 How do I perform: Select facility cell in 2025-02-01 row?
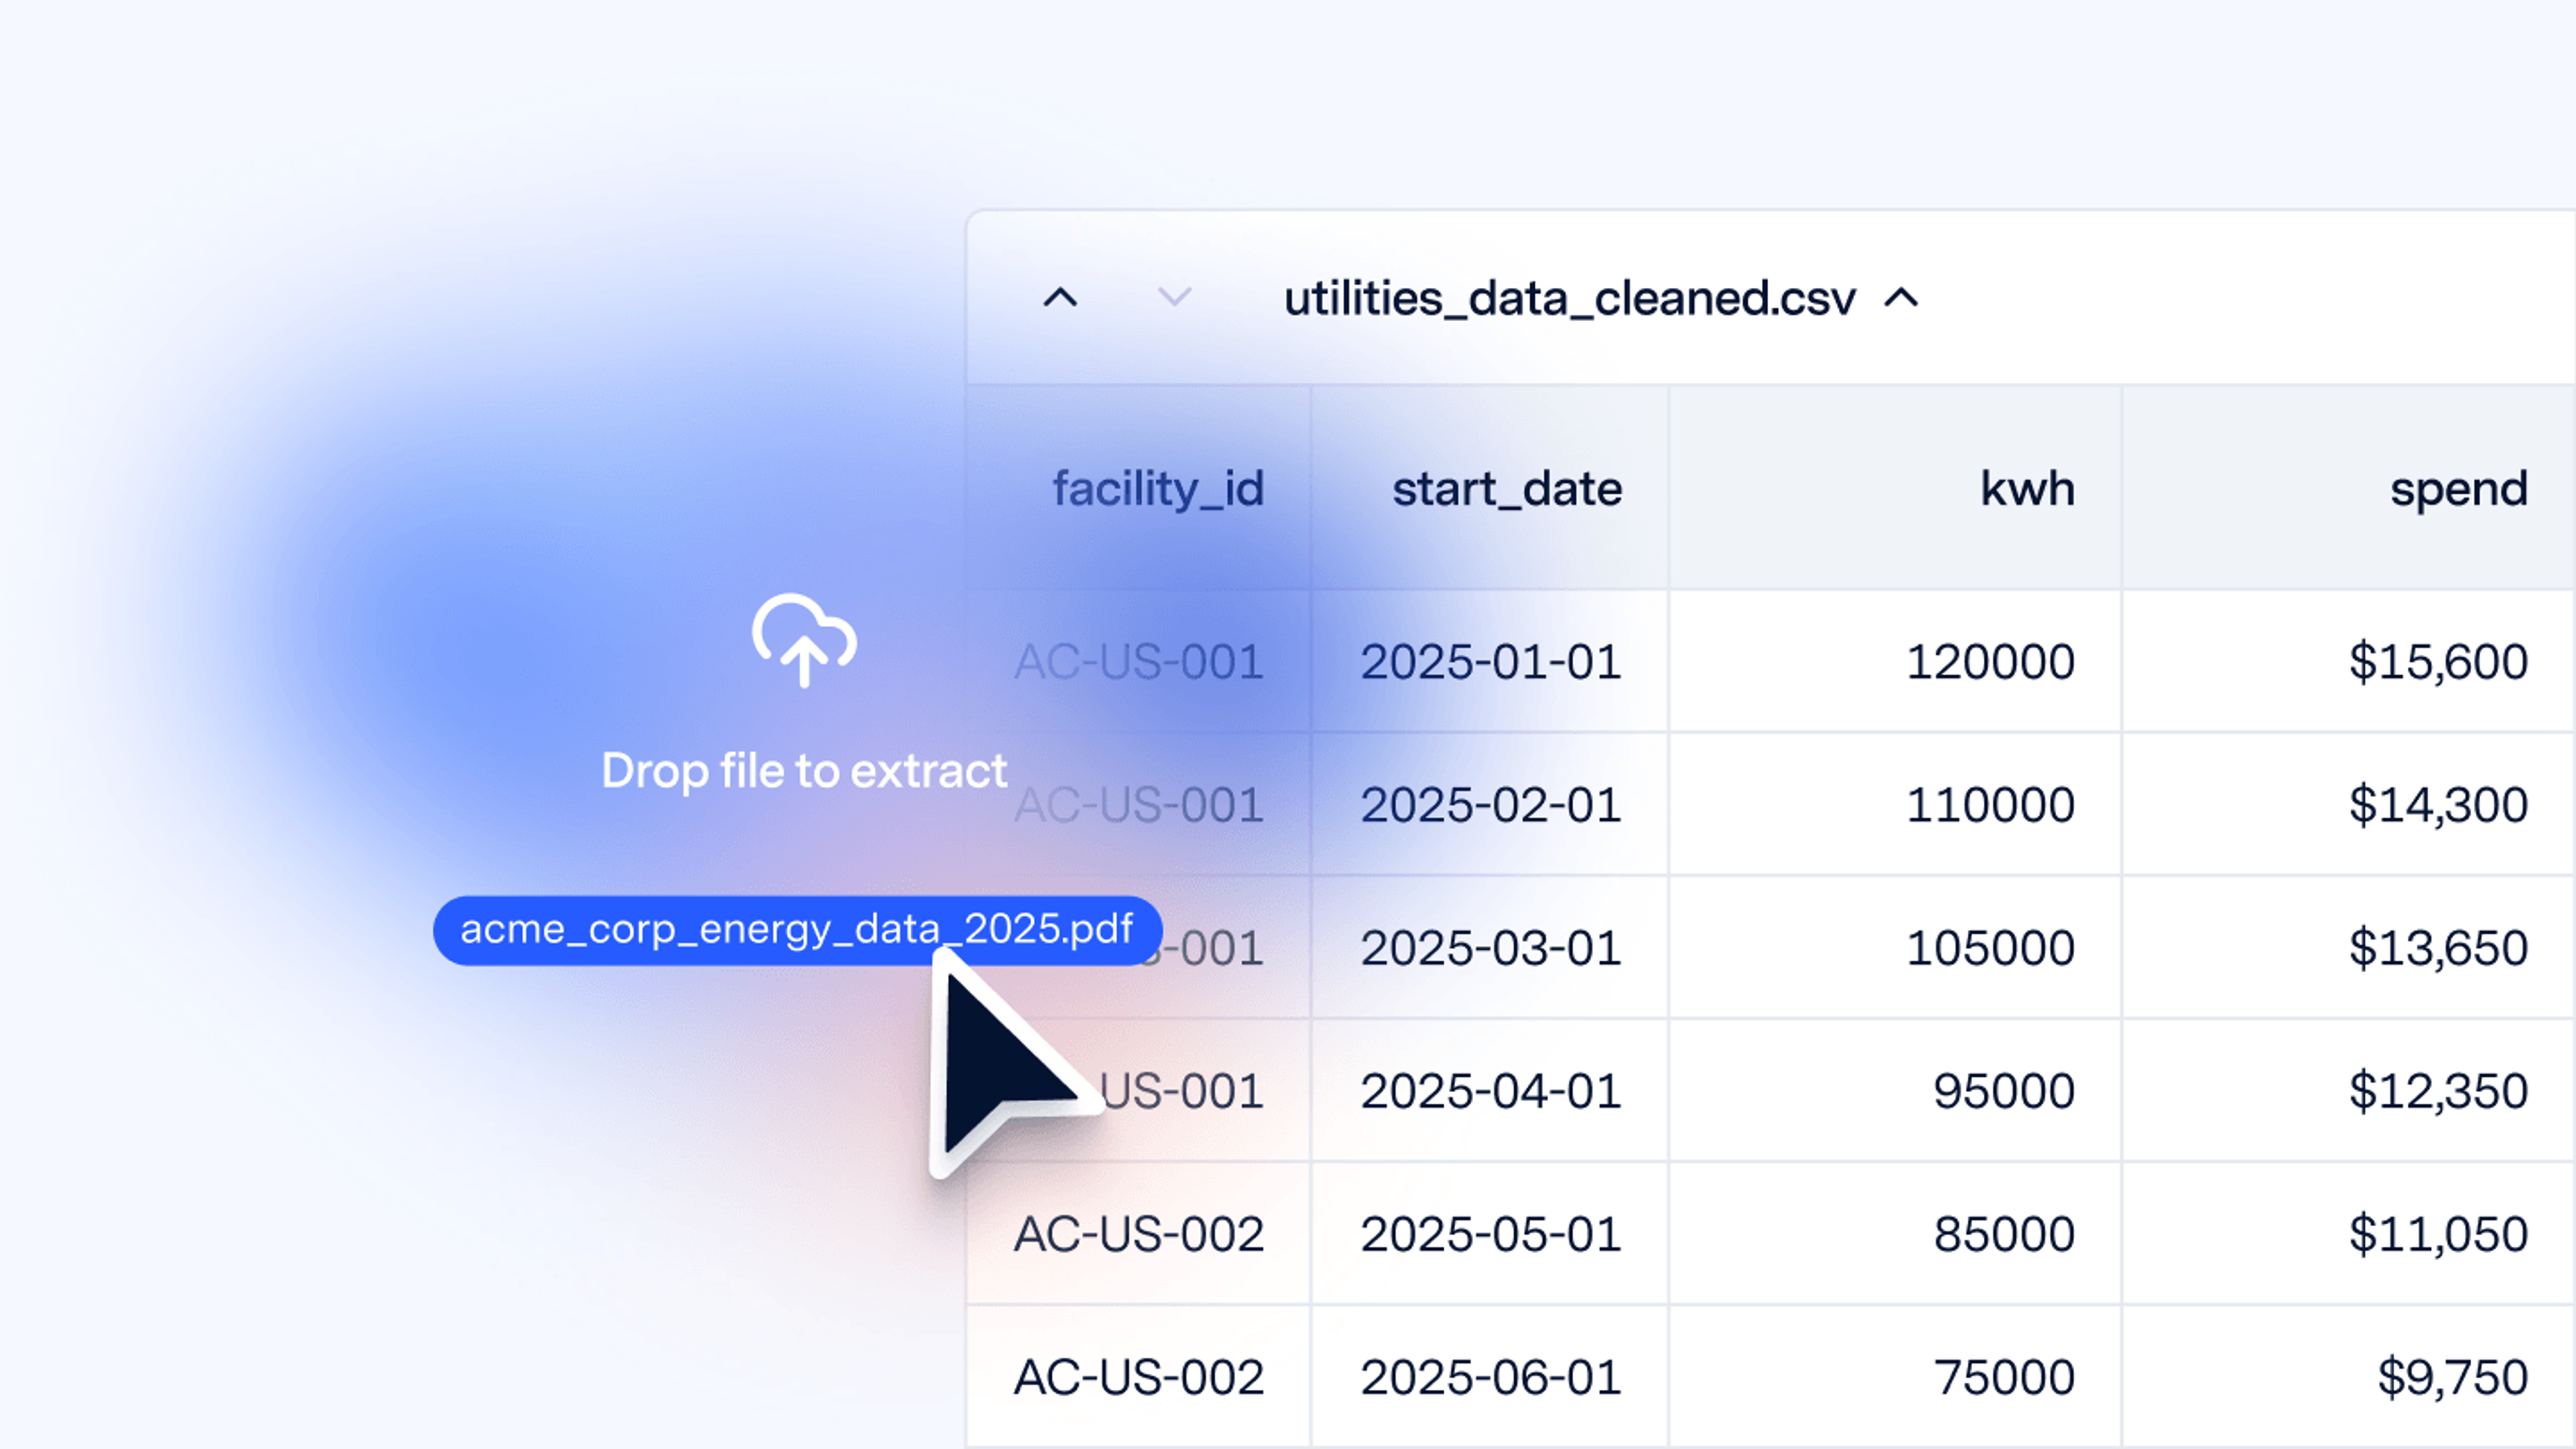point(1138,804)
